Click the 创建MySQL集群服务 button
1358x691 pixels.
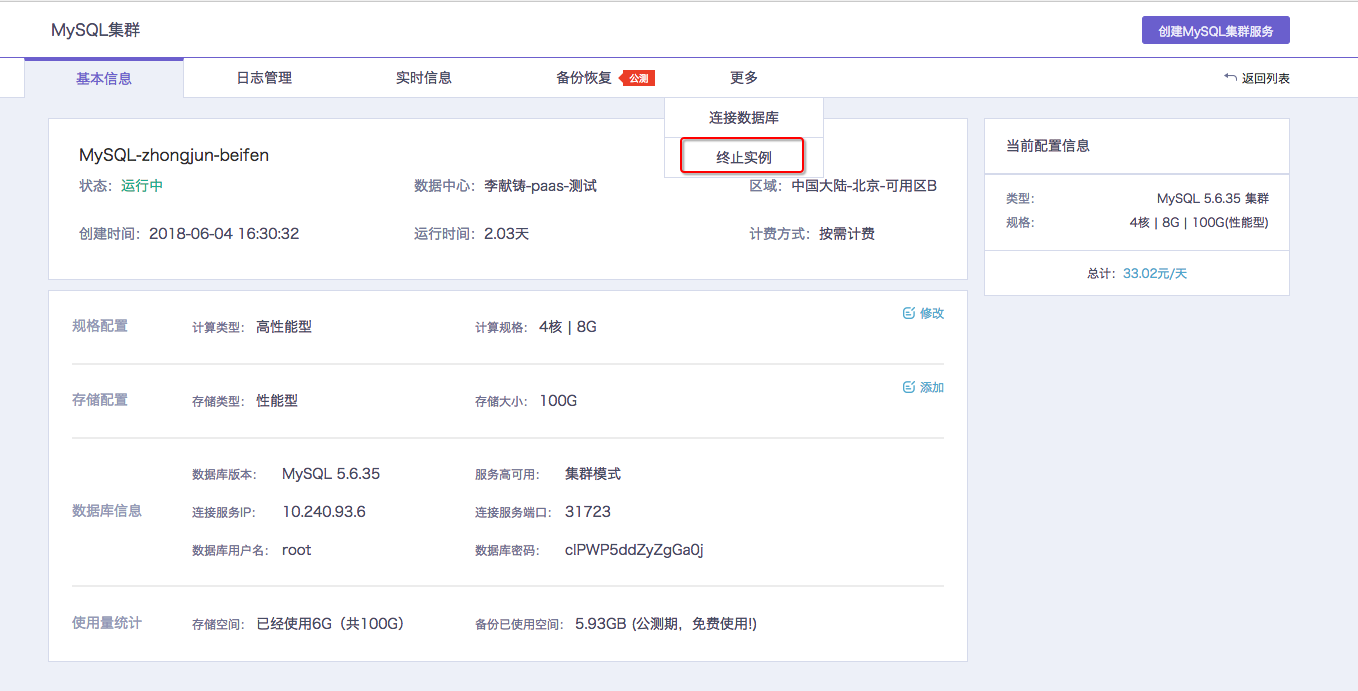(x=1216, y=30)
